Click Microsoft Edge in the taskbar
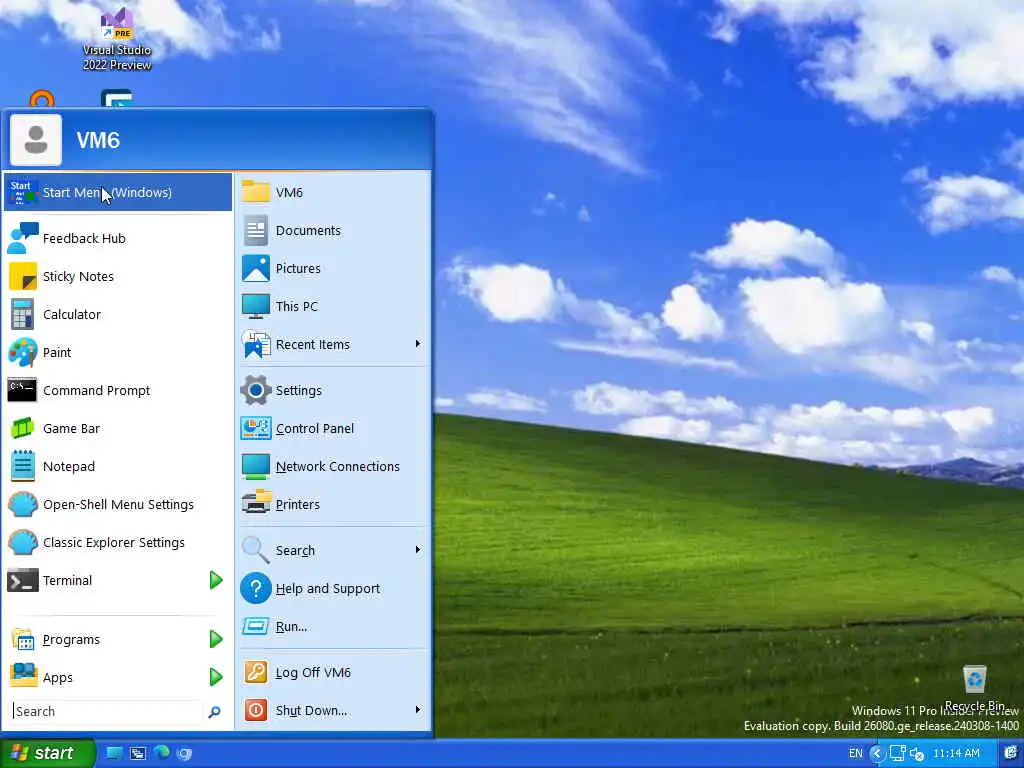 click(161, 753)
